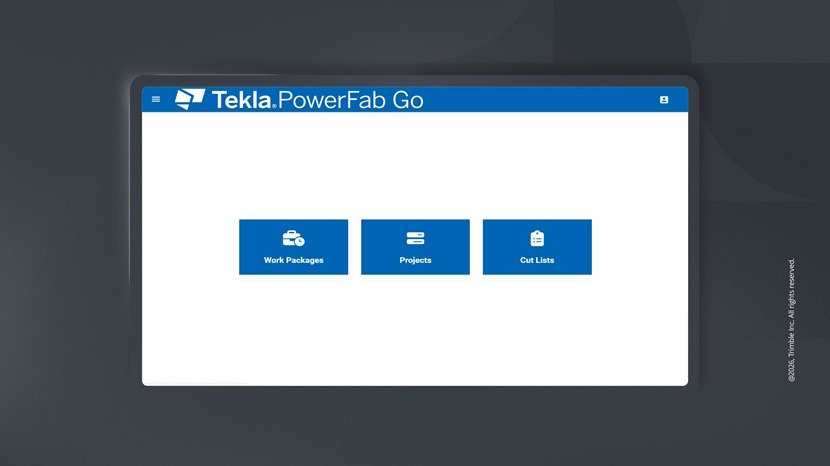Click the dark area beneath the tablet frame
Screen dimensions: 830x466
pos(415,430)
